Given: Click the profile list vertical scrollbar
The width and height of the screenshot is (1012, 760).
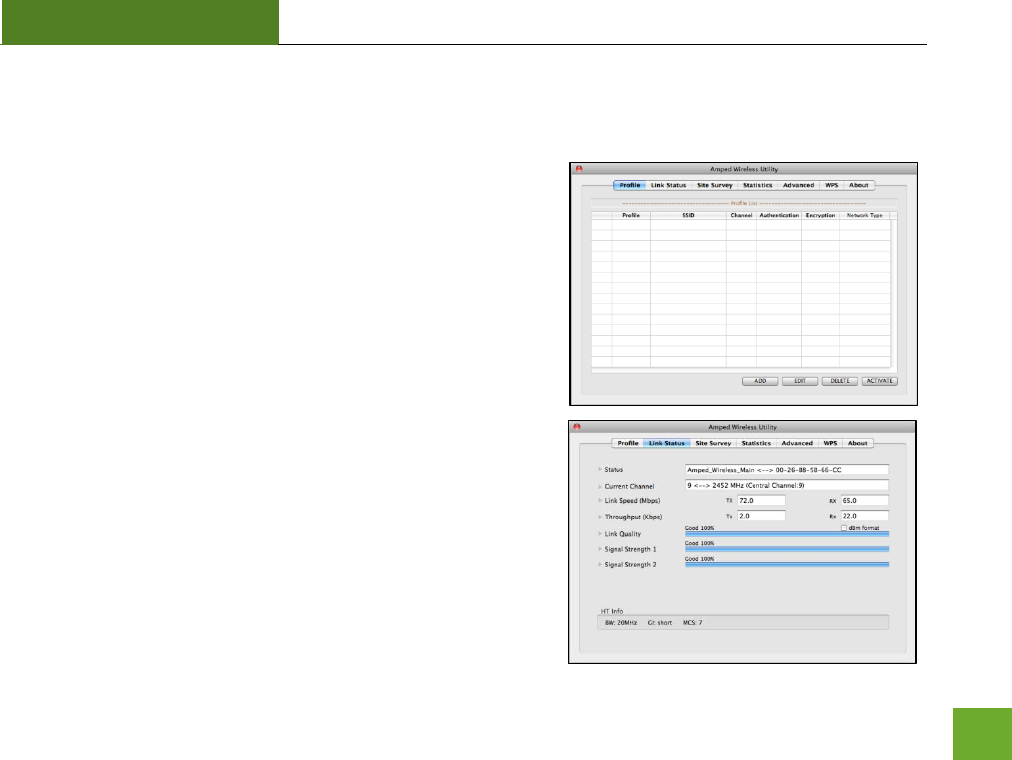Looking at the screenshot, I should point(894,294).
